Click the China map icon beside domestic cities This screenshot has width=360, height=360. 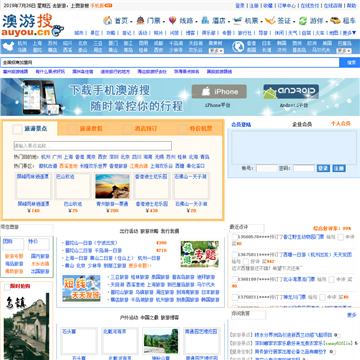[8, 46]
